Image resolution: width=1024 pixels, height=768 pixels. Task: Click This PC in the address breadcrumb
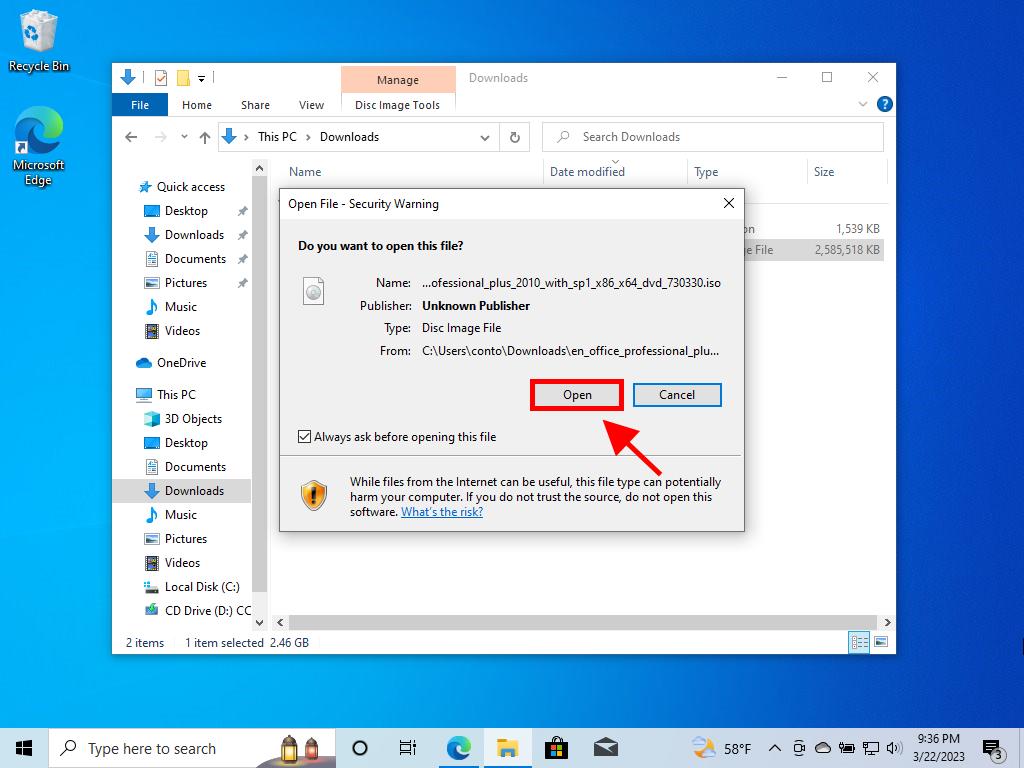277,137
